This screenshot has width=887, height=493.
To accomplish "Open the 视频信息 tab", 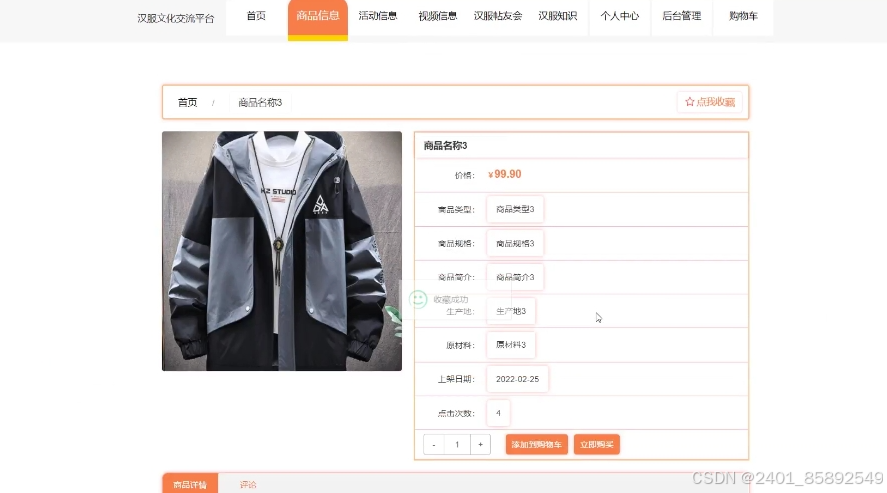I will (x=437, y=18).
